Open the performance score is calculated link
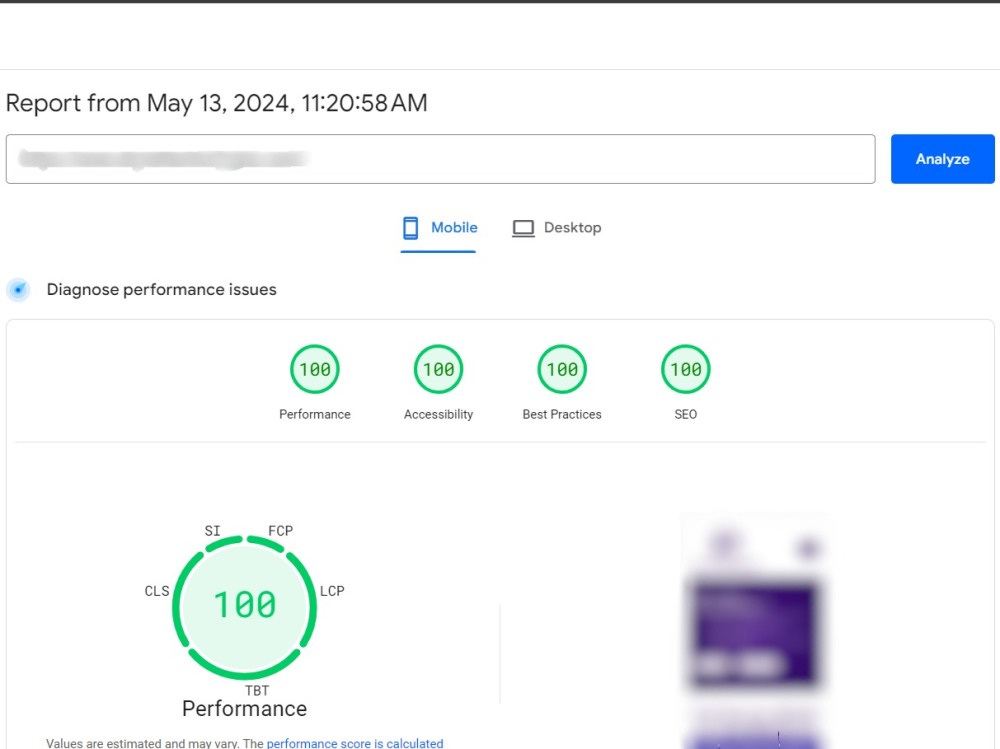The image size is (1000, 749). coord(355,743)
